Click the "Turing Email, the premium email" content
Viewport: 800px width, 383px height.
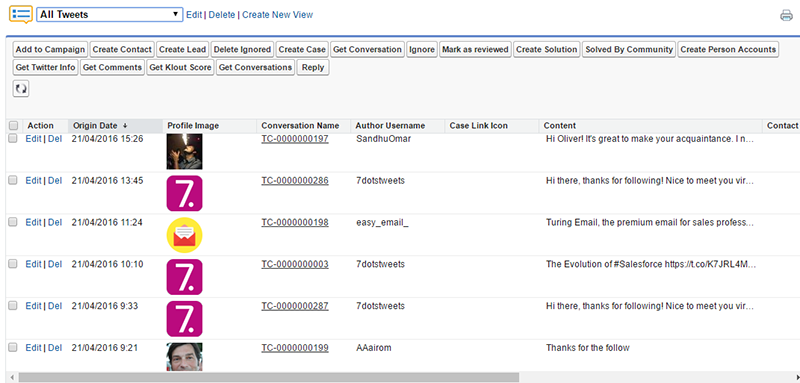coord(649,222)
